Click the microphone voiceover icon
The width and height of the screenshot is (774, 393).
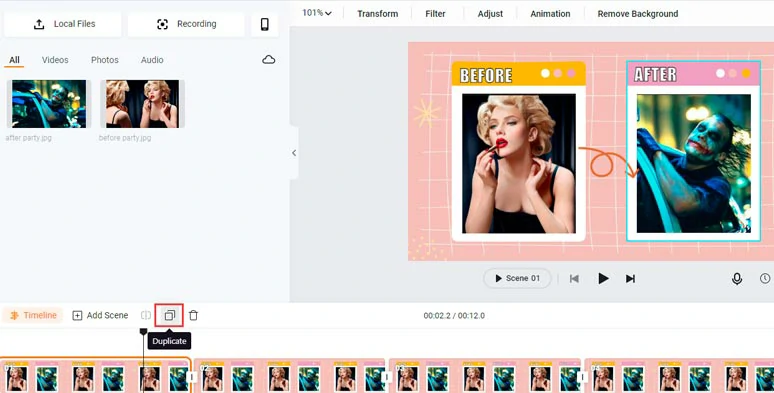(737, 279)
